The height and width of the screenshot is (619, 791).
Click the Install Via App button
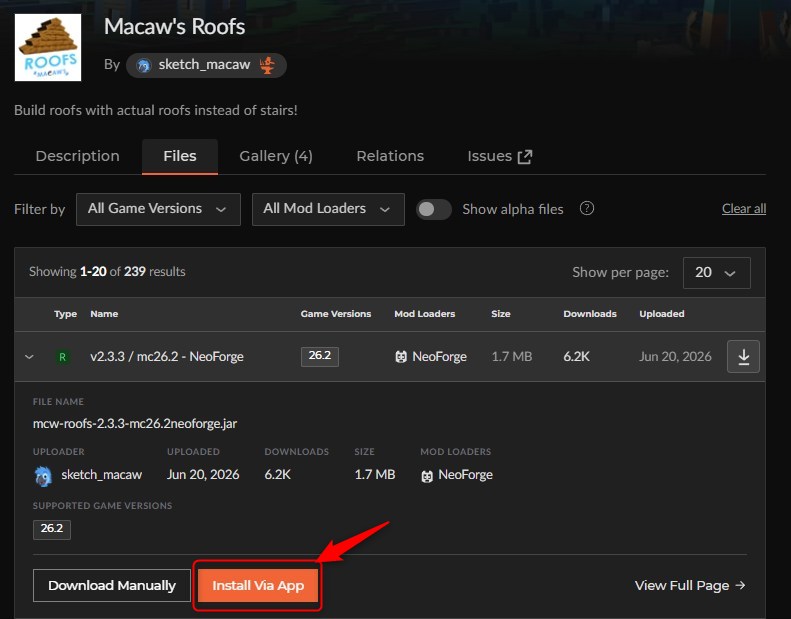(x=258, y=585)
